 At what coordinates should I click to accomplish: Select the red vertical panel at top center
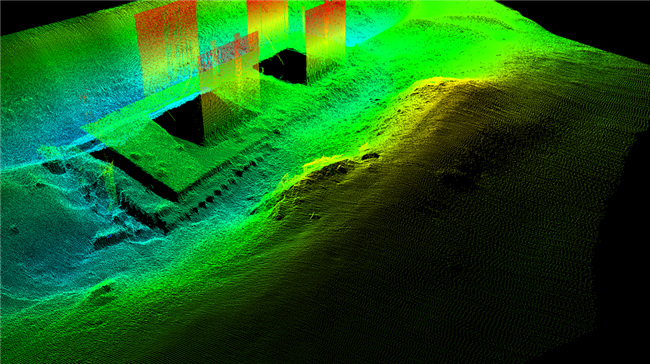[x=267, y=19]
